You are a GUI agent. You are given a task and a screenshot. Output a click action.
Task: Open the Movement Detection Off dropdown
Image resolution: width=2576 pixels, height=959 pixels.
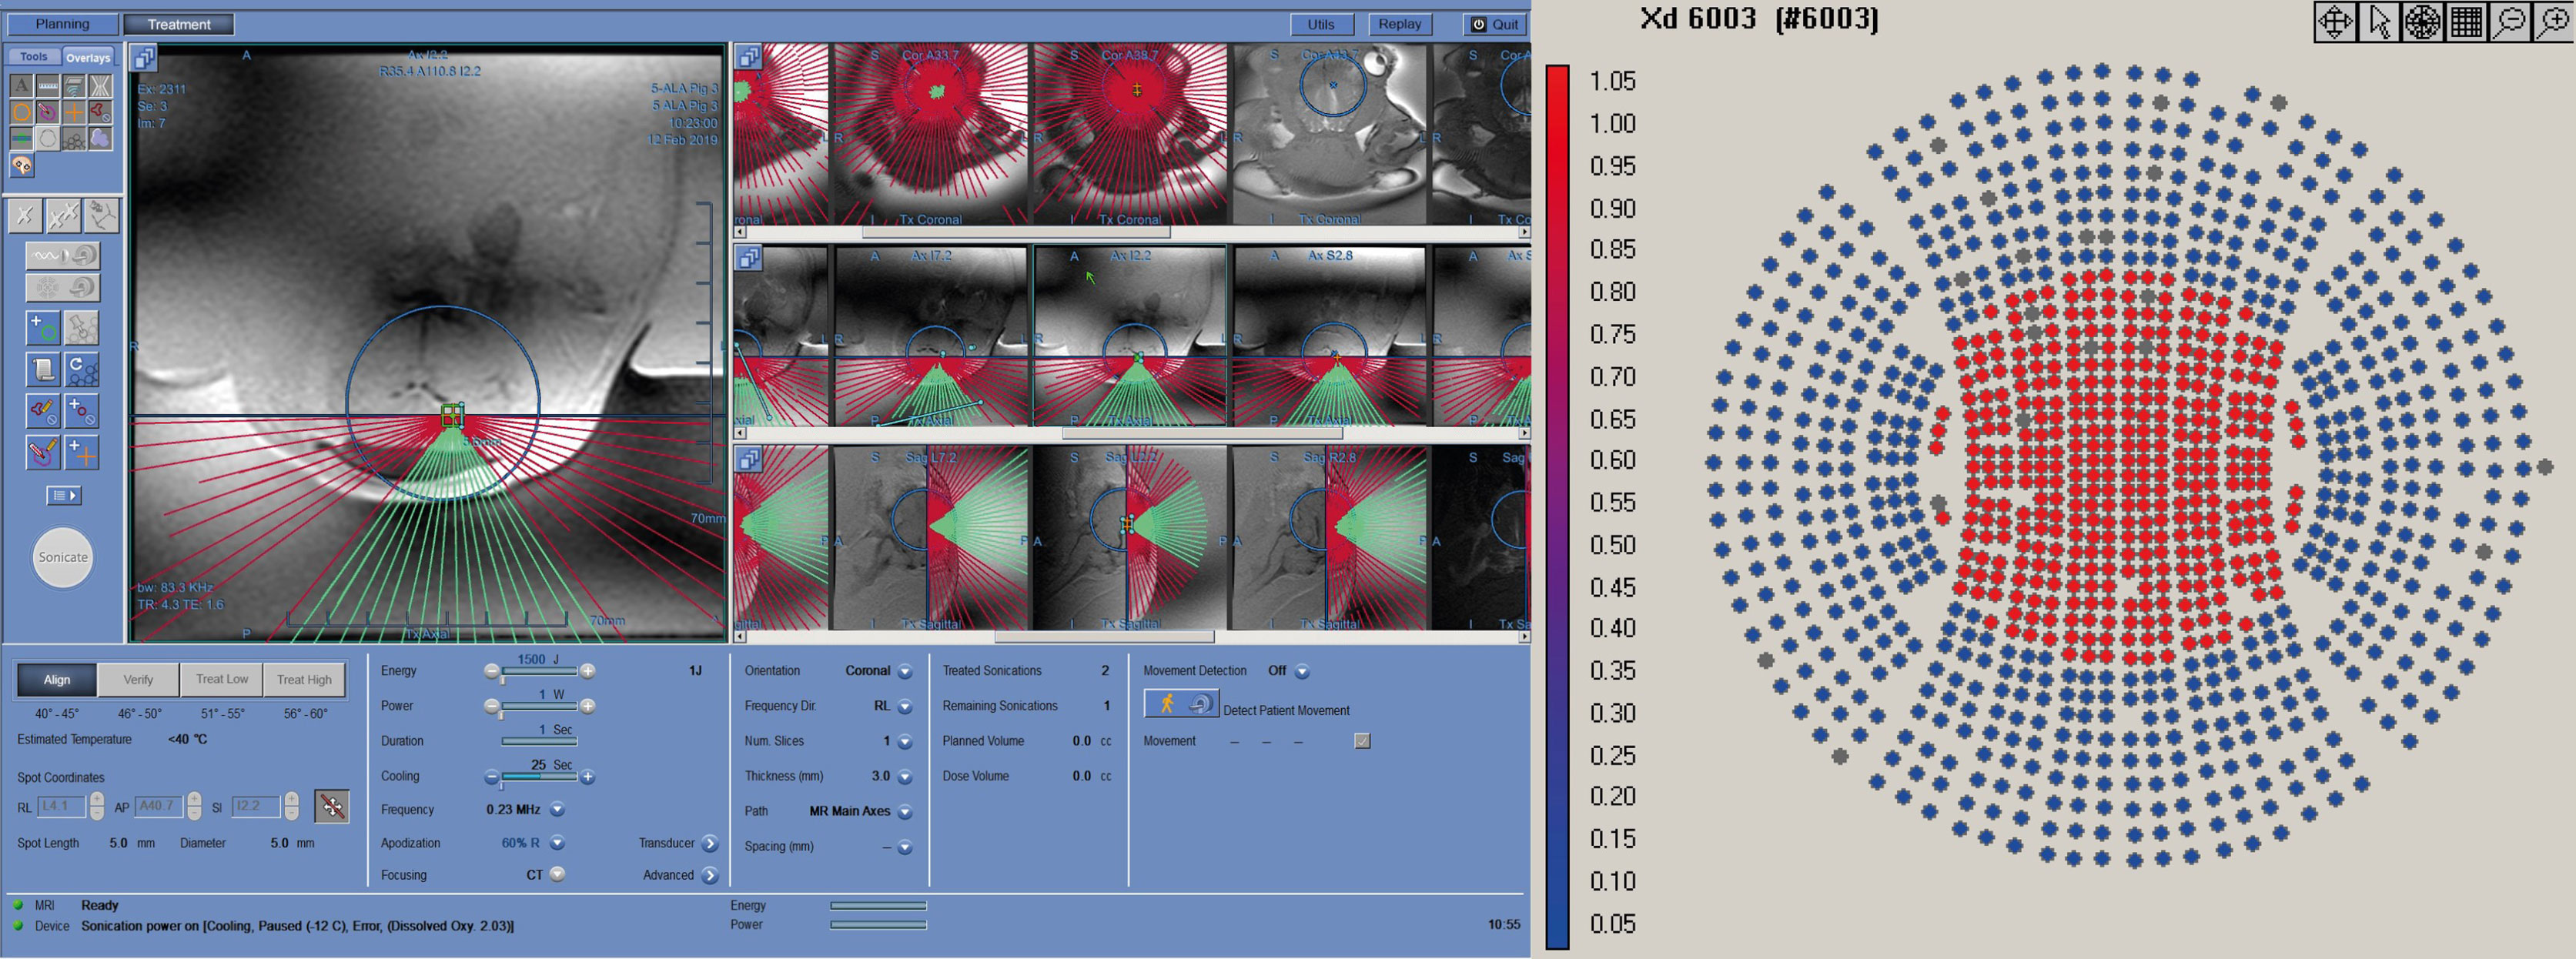[x=1302, y=672]
